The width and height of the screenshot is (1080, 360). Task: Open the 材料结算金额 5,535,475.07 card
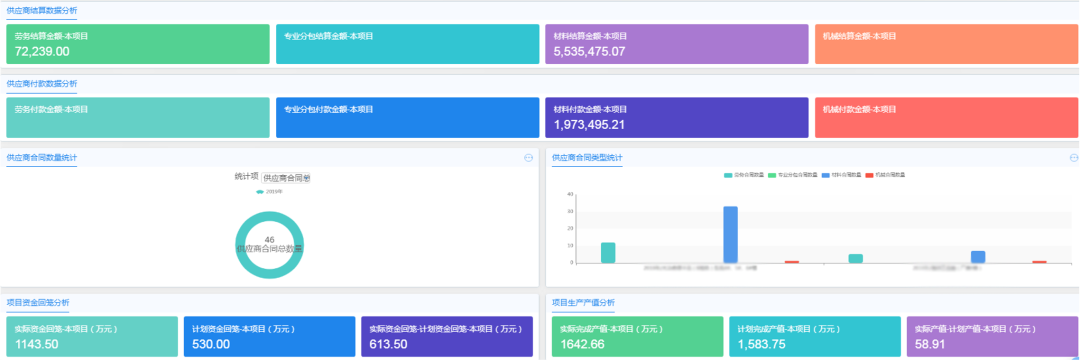click(677, 44)
